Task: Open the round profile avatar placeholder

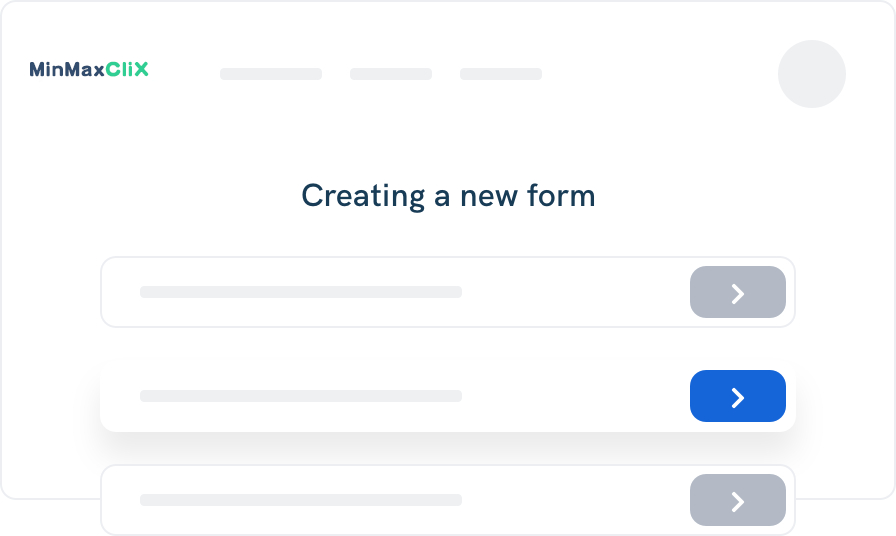Action: pos(811,74)
